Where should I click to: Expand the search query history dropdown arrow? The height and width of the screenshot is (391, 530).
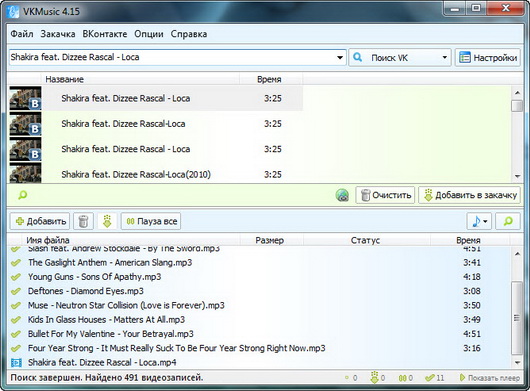coord(340,57)
